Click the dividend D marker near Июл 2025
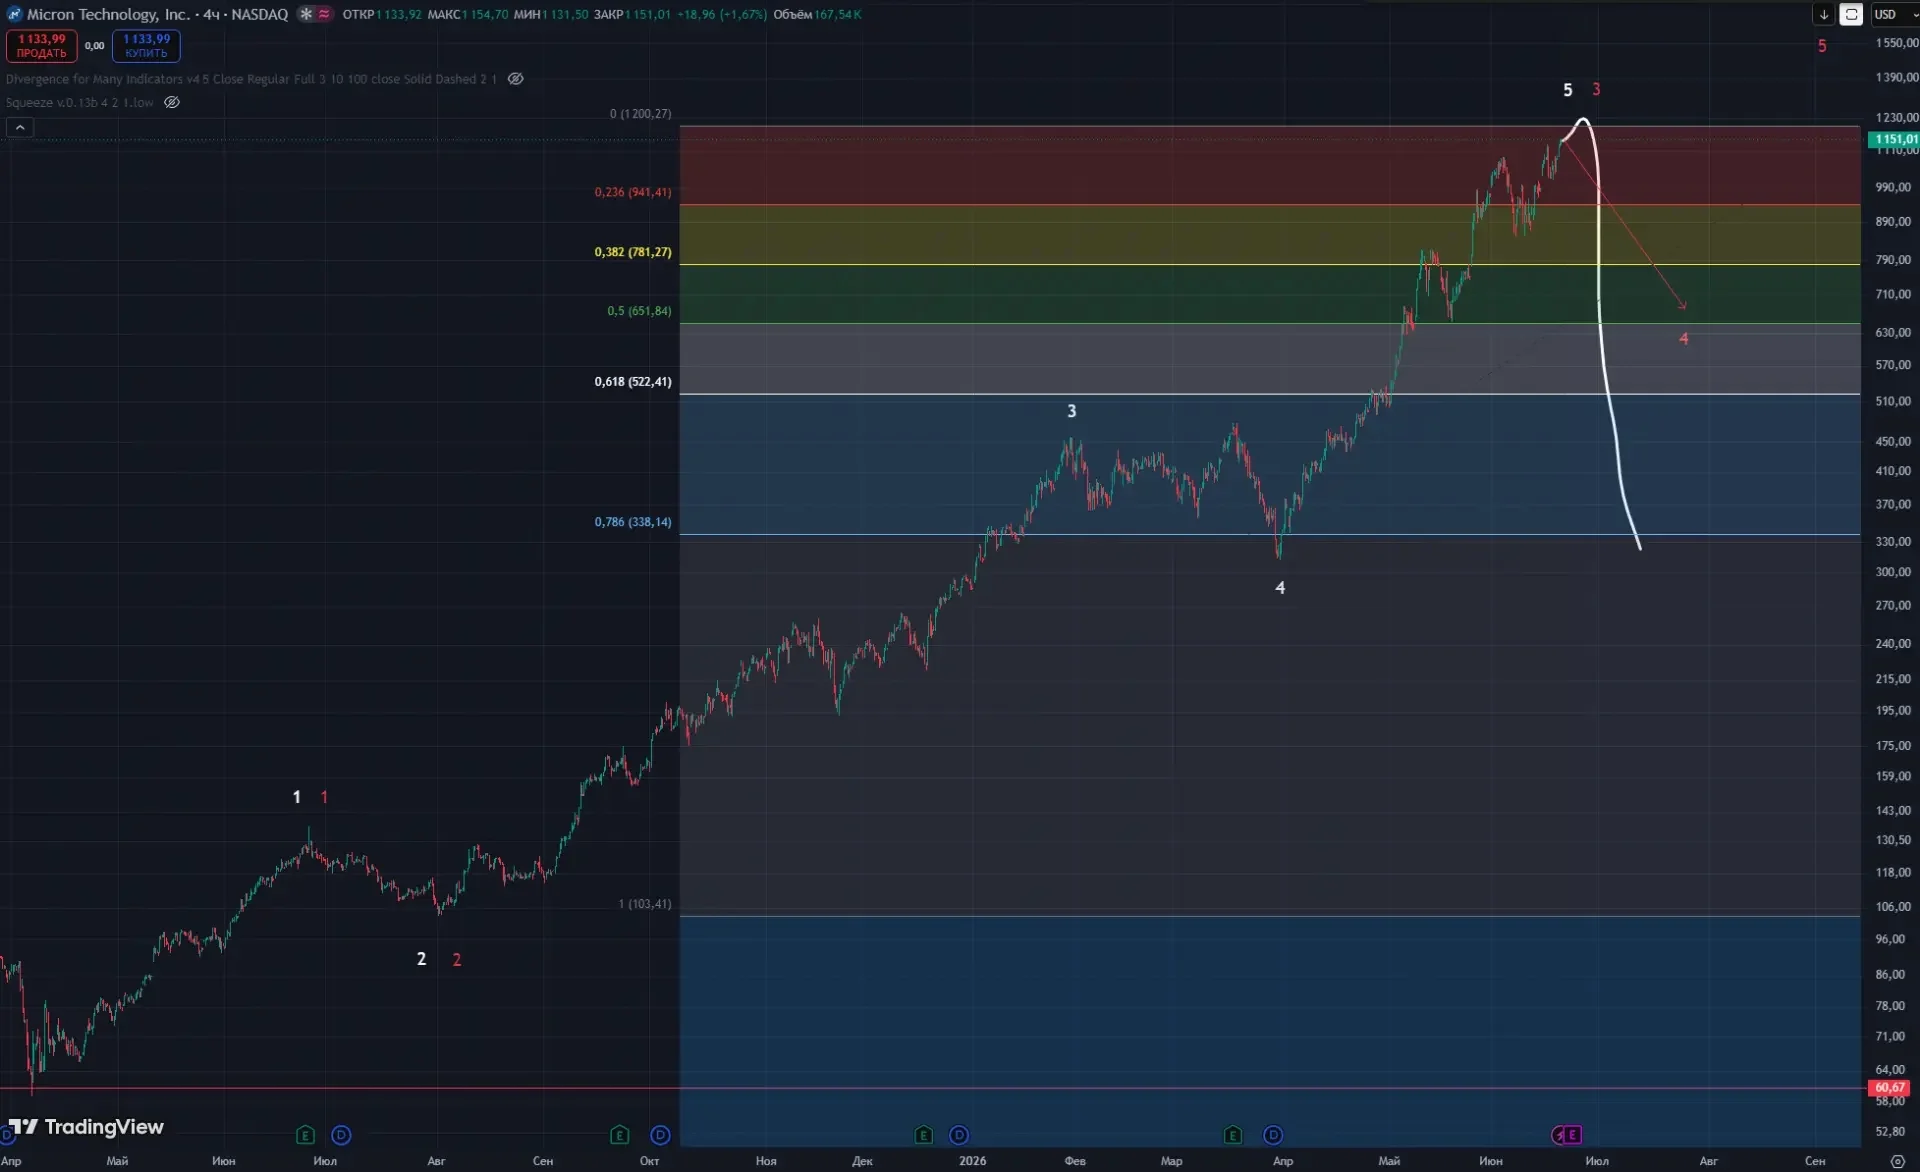 [x=341, y=1135]
